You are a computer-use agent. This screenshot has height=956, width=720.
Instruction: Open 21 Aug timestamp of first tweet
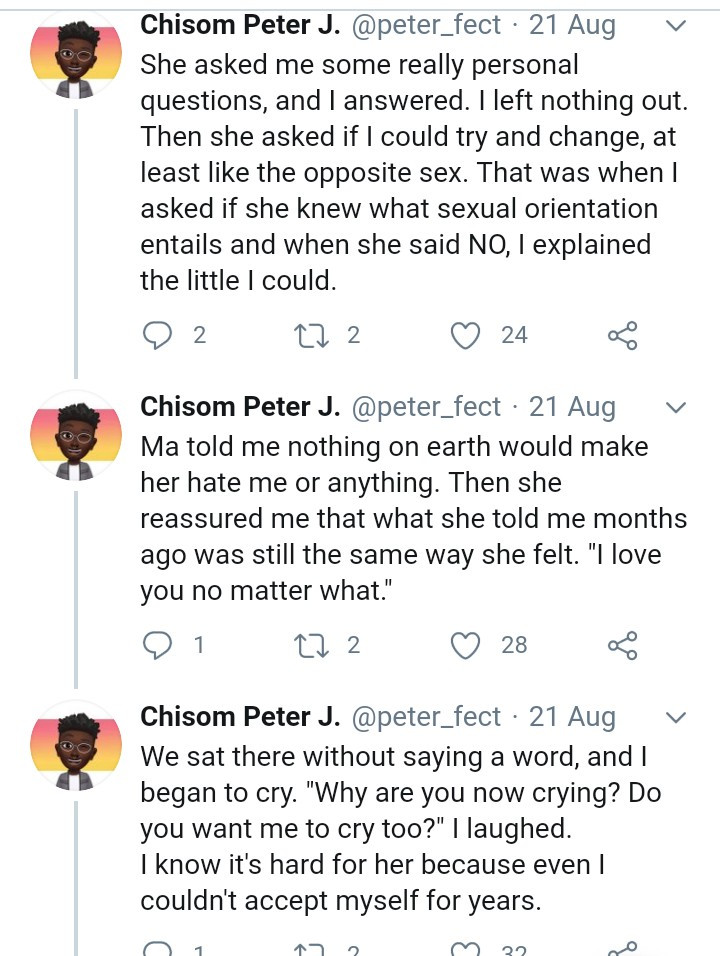point(572,25)
